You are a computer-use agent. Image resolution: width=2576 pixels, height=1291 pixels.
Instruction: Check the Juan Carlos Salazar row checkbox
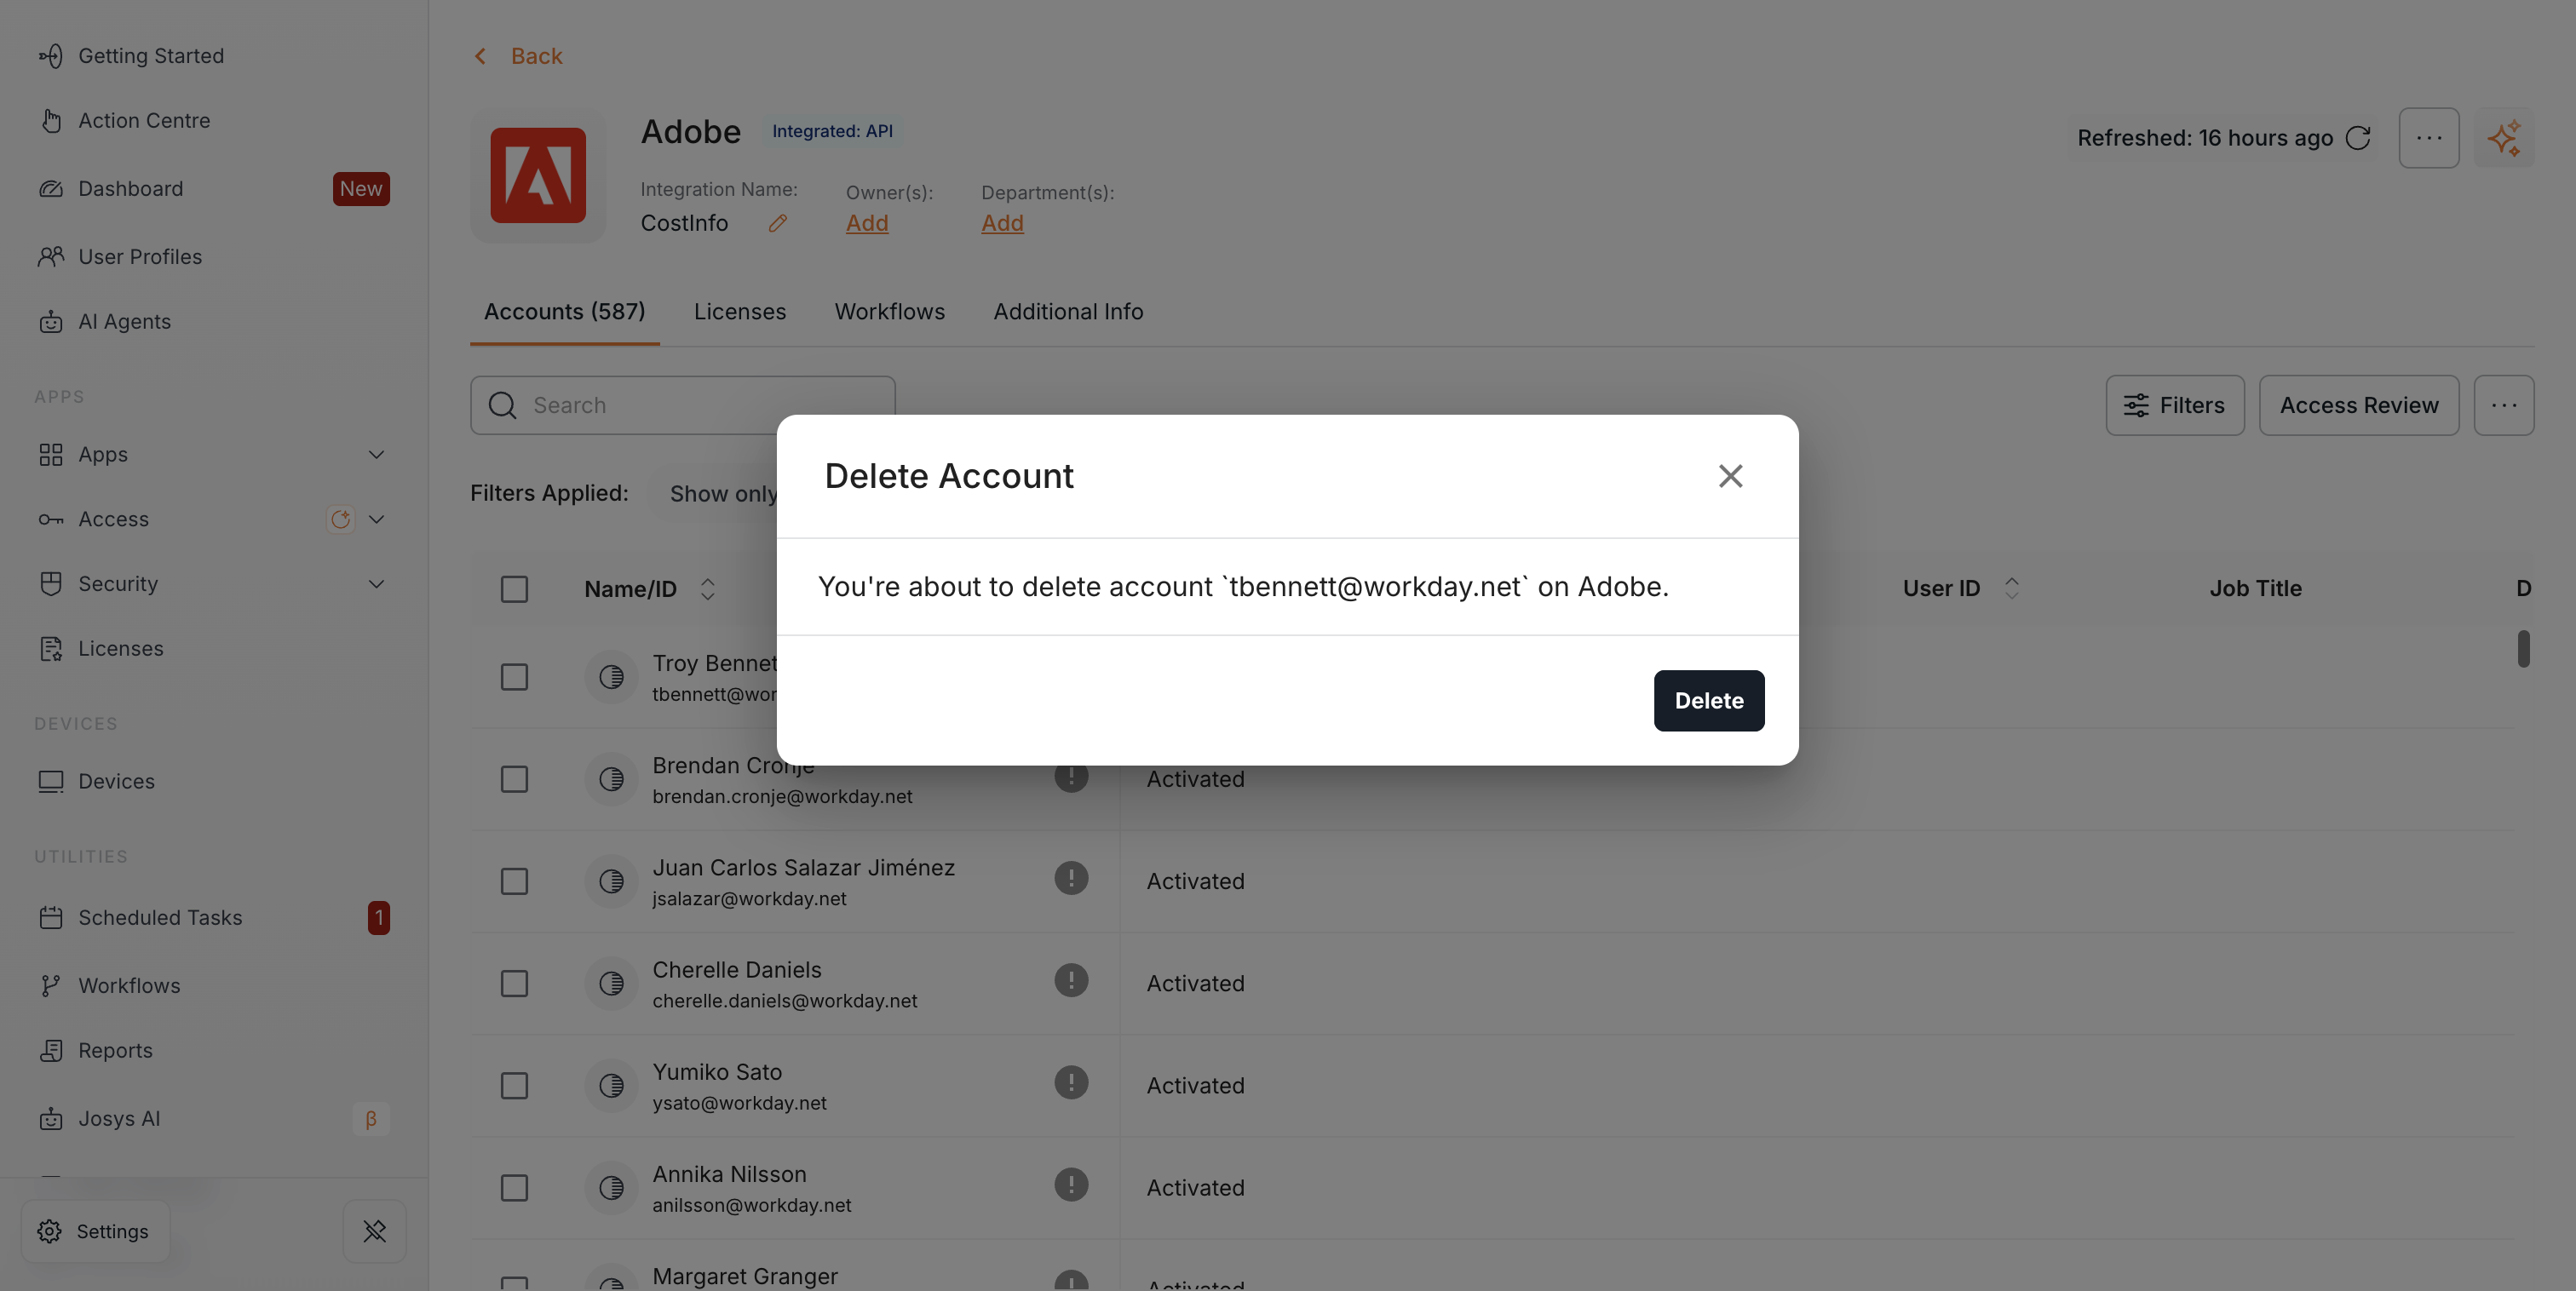pos(514,882)
